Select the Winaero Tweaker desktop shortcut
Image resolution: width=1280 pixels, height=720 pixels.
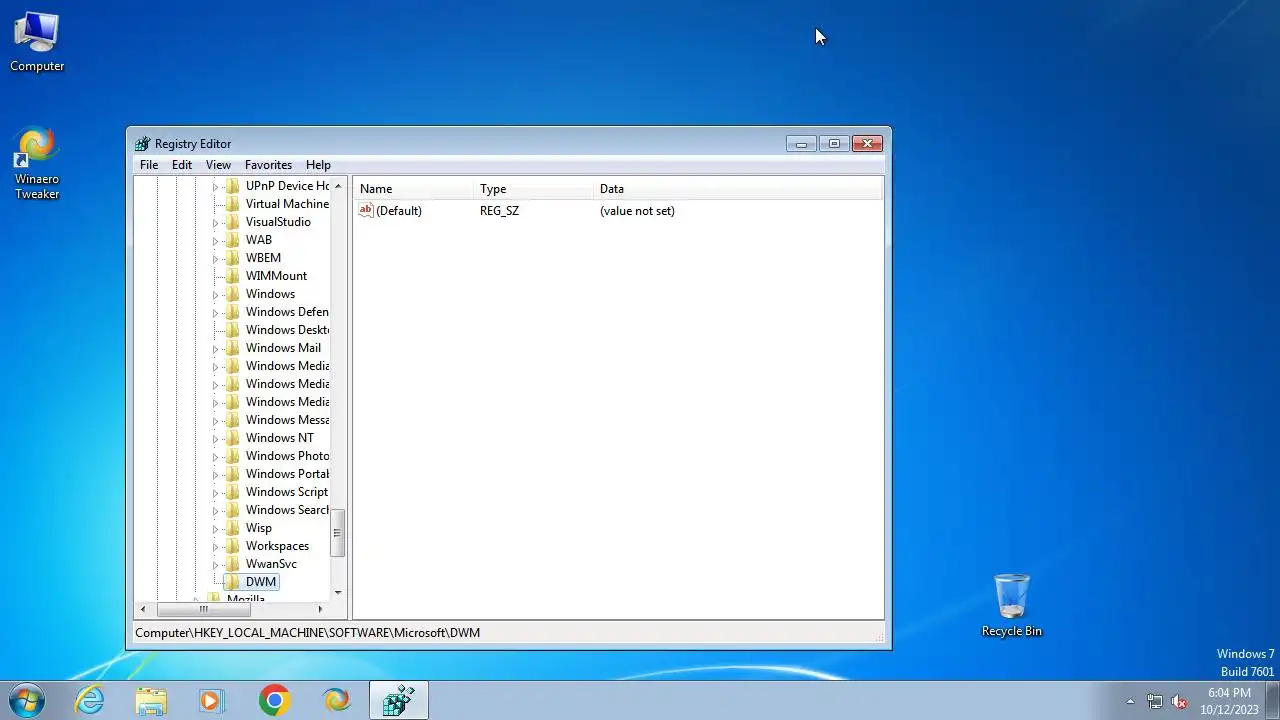pyautogui.click(x=37, y=163)
